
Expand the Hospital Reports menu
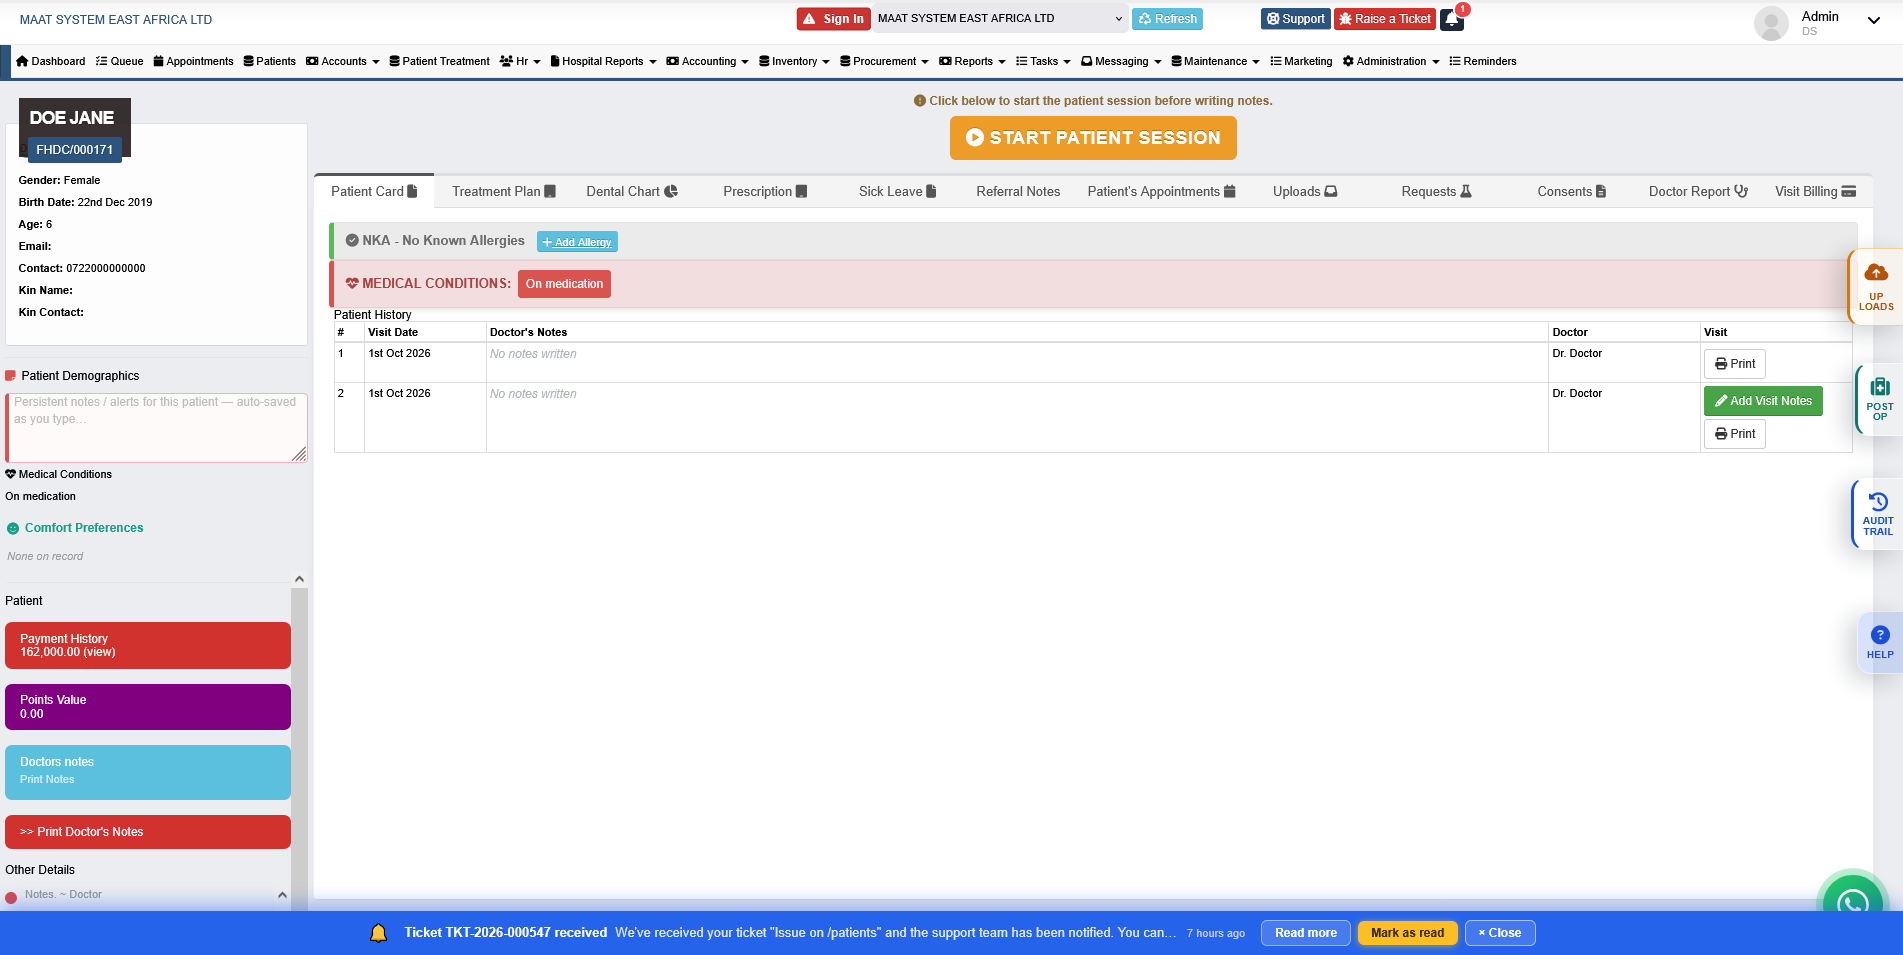[604, 61]
